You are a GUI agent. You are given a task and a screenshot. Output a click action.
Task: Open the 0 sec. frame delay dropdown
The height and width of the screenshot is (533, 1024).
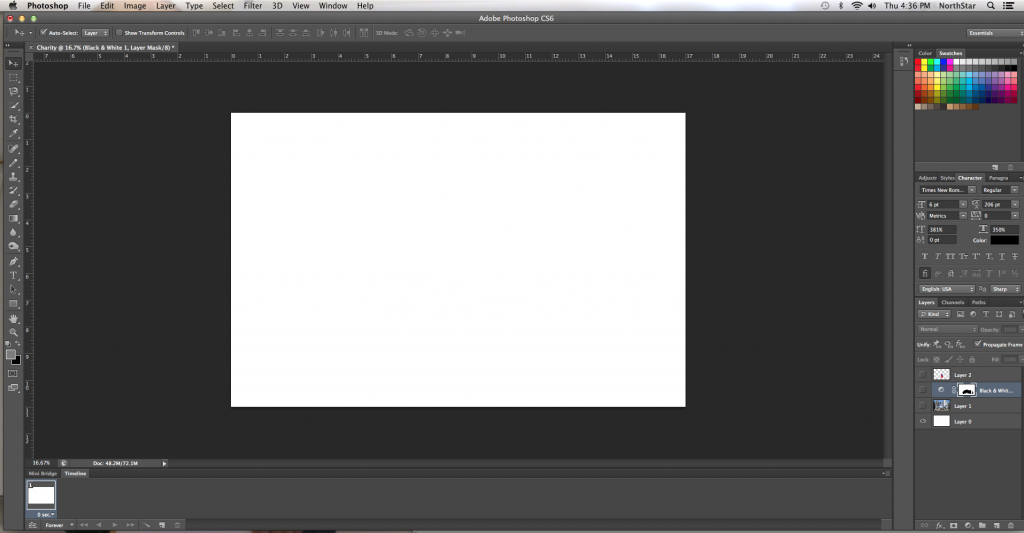click(44, 515)
